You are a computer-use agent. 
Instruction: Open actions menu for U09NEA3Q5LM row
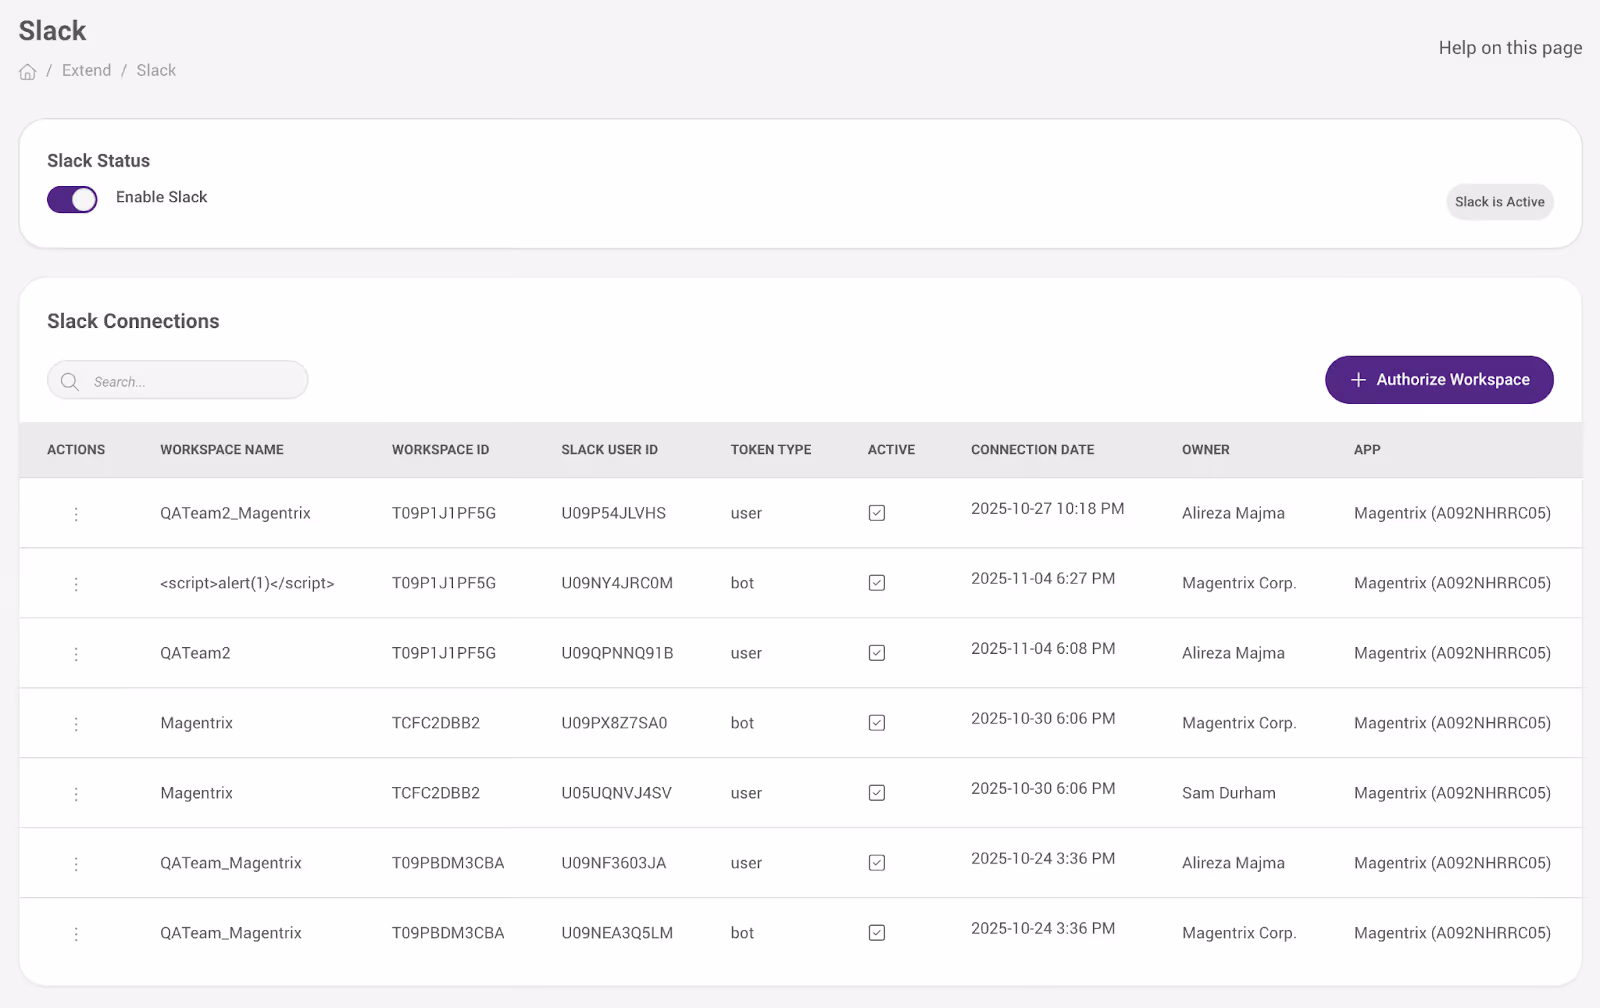point(76,934)
